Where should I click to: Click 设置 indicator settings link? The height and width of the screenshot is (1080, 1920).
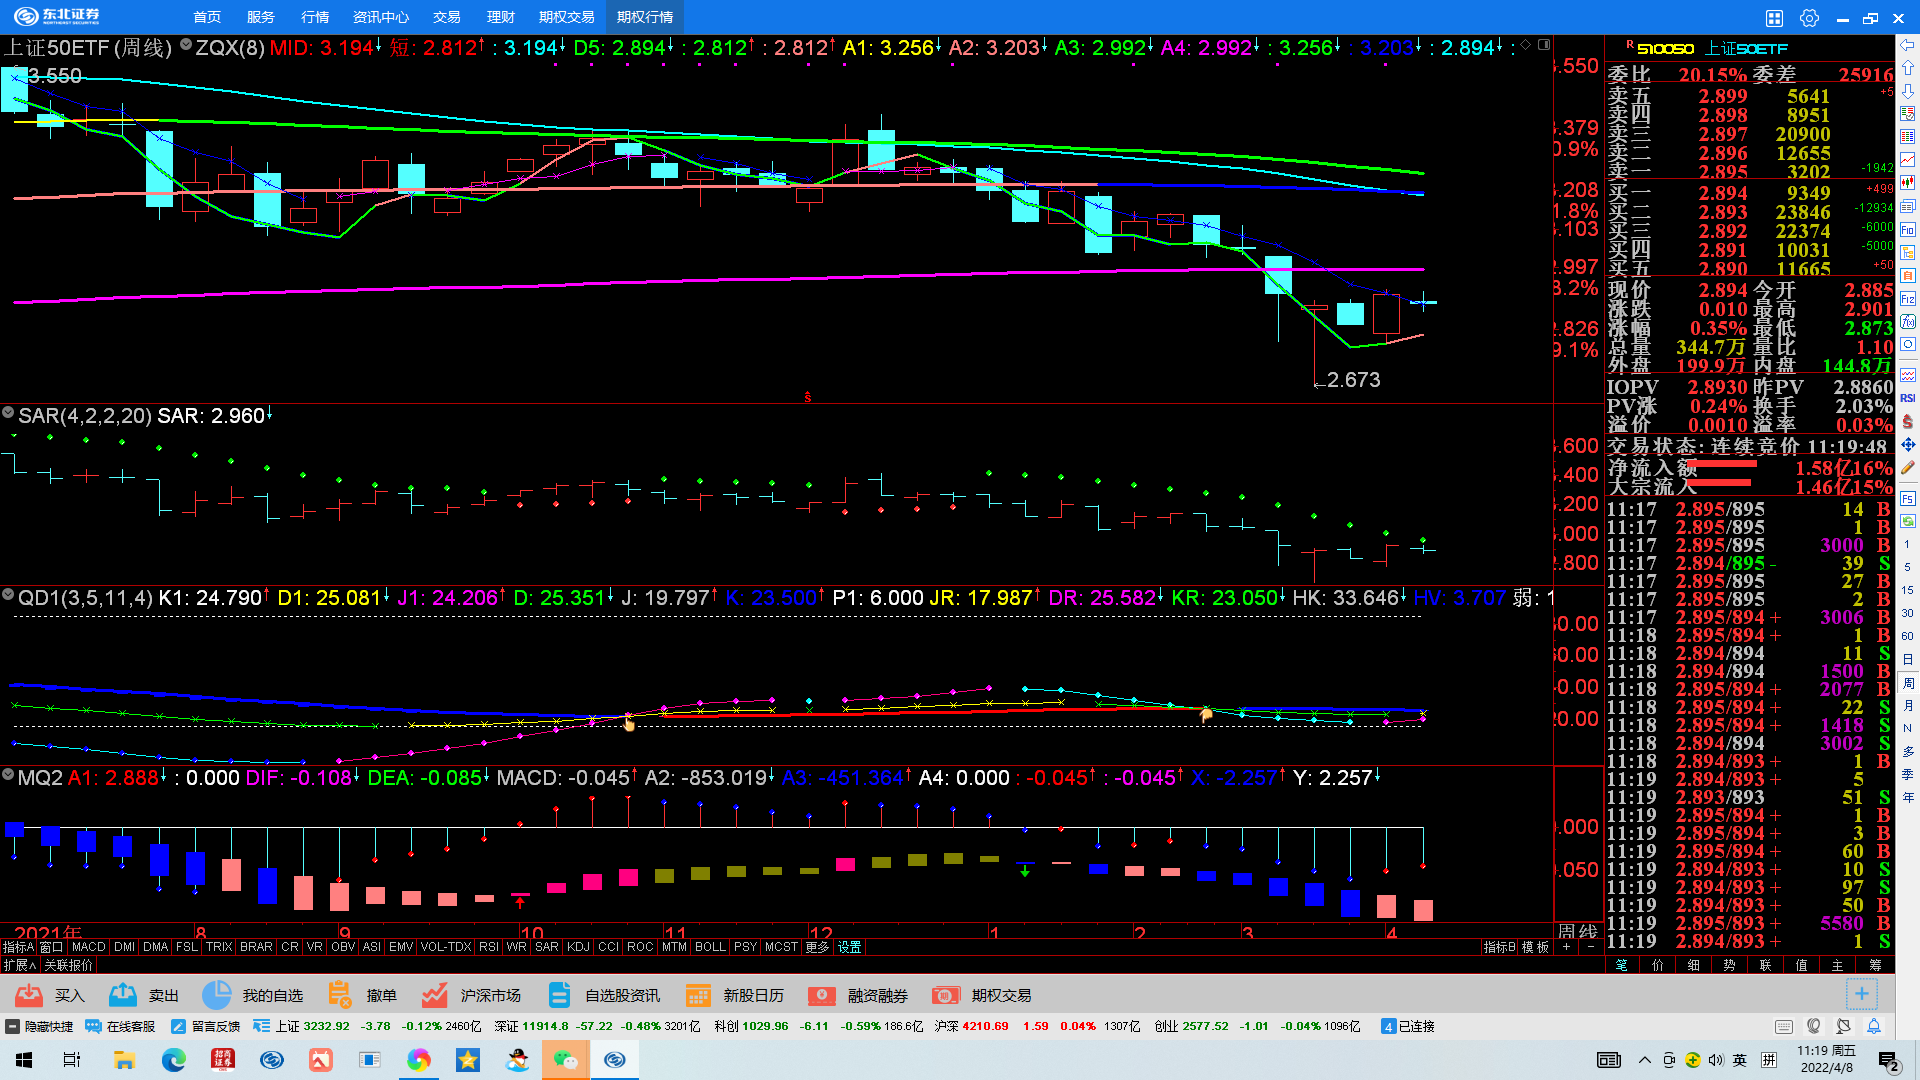pyautogui.click(x=850, y=947)
